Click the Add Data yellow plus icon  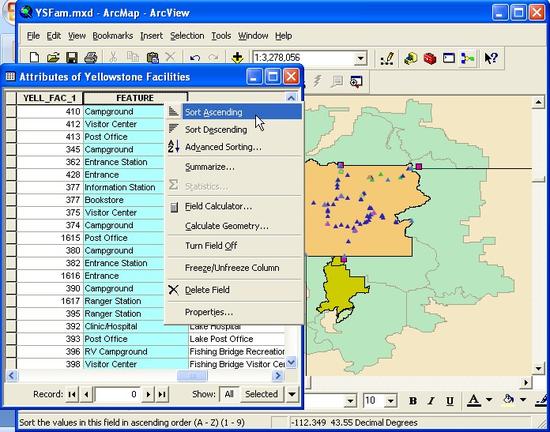pyautogui.click(x=237, y=57)
